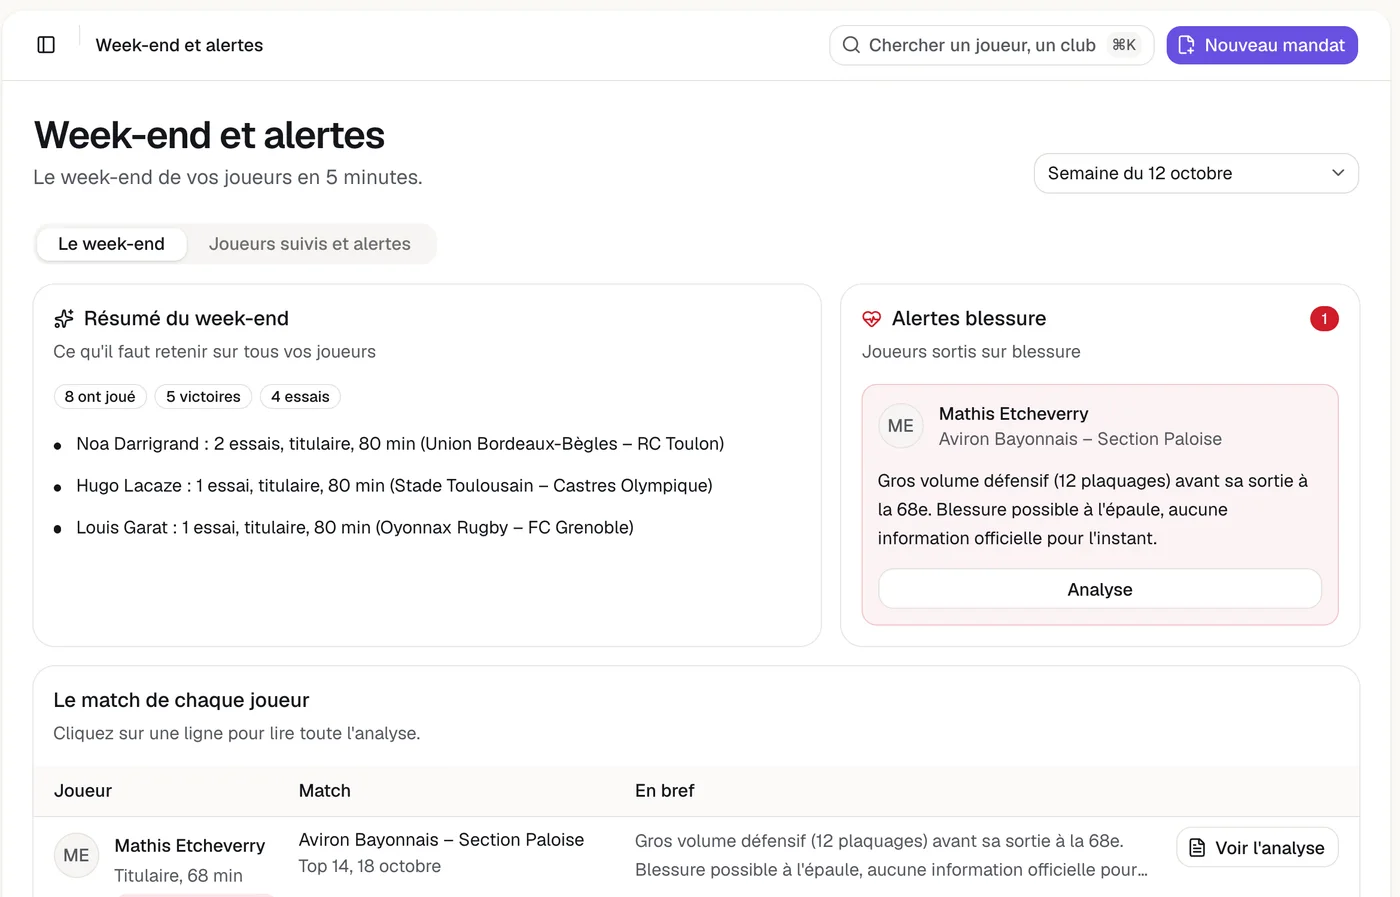
Task: Create a Nouveau mandat
Action: 1262,45
